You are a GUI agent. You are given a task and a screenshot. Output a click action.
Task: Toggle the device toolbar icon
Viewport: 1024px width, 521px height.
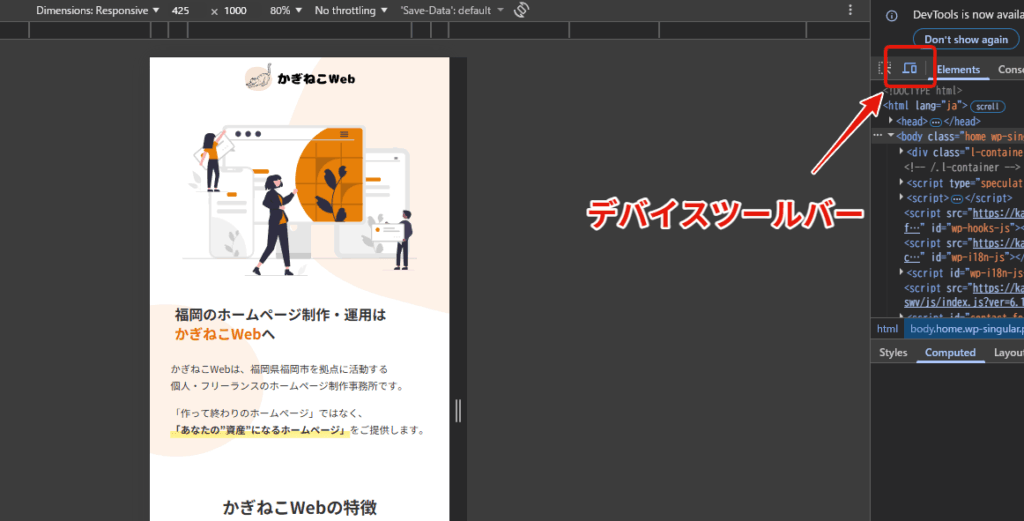(x=910, y=69)
